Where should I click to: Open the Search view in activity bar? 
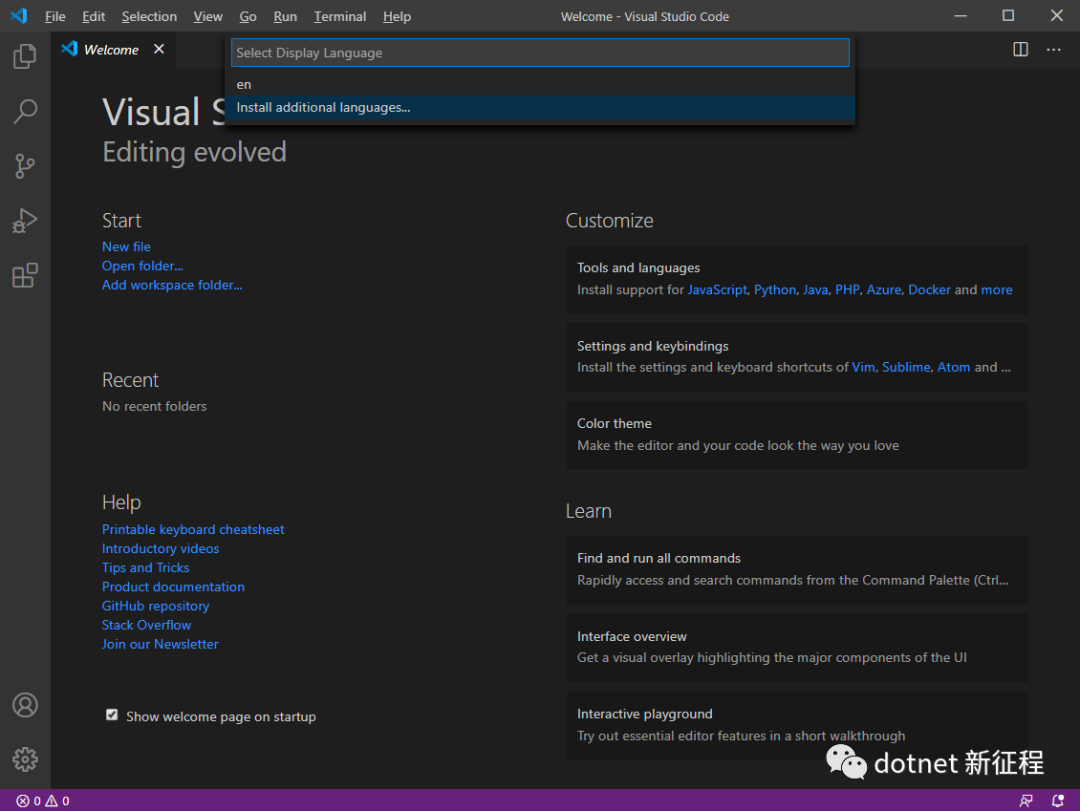pos(25,111)
